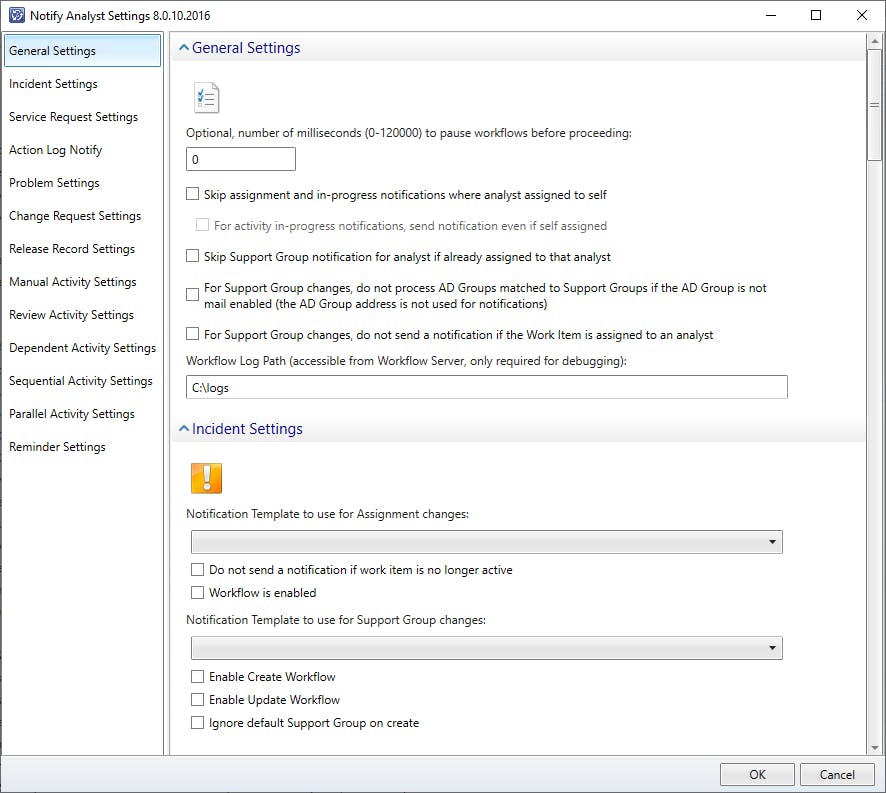Select Service Request Settings in sidebar

pos(73,117)
